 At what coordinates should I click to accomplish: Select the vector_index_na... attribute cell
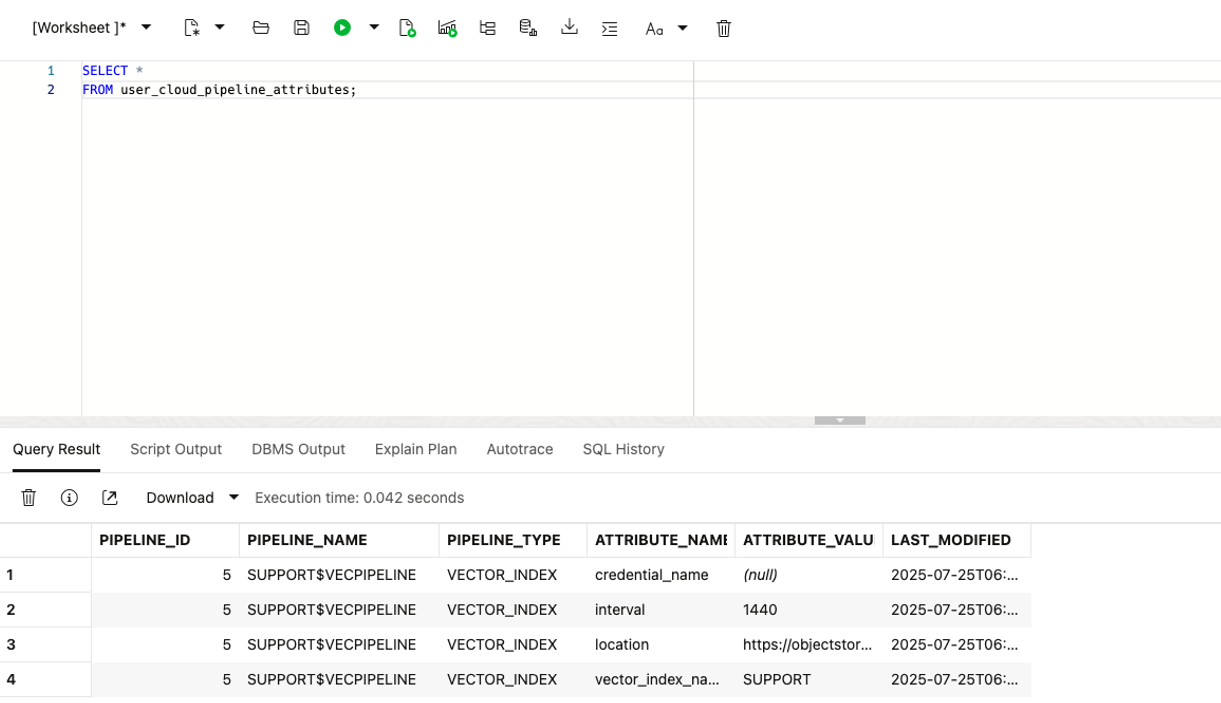pyautogui.click(x=661, y=680)
